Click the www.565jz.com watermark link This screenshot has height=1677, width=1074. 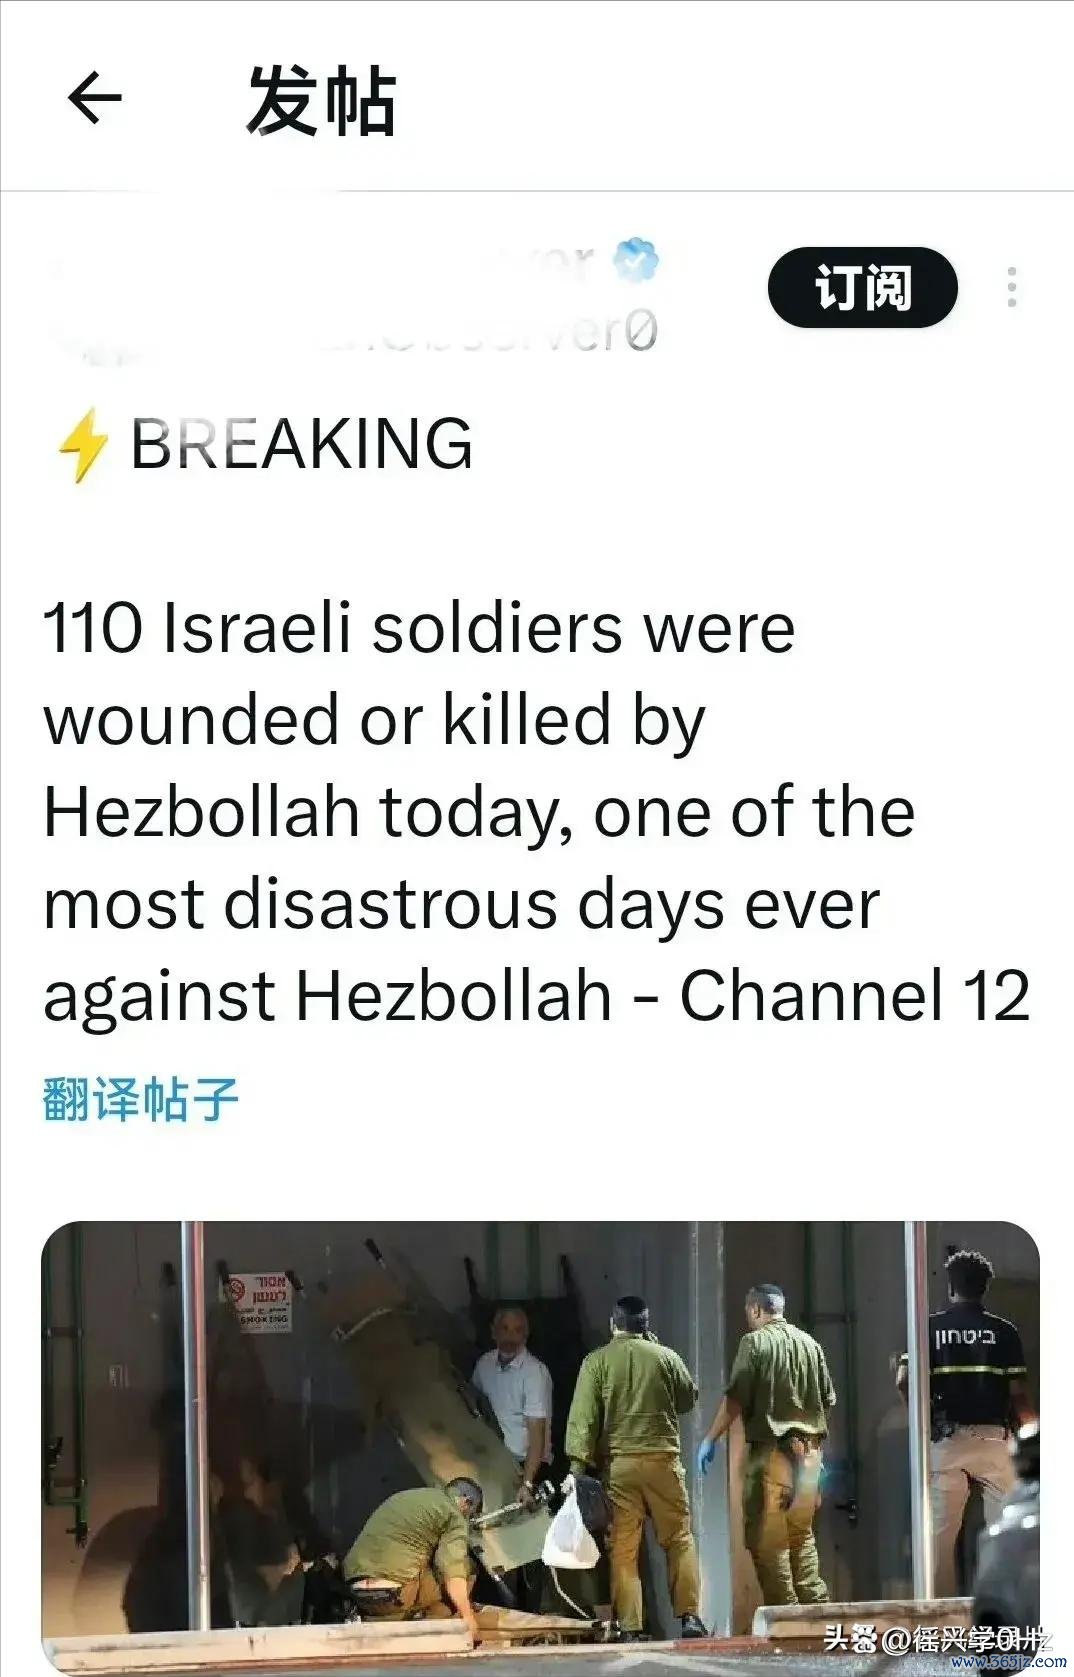click(1009, 1661)
